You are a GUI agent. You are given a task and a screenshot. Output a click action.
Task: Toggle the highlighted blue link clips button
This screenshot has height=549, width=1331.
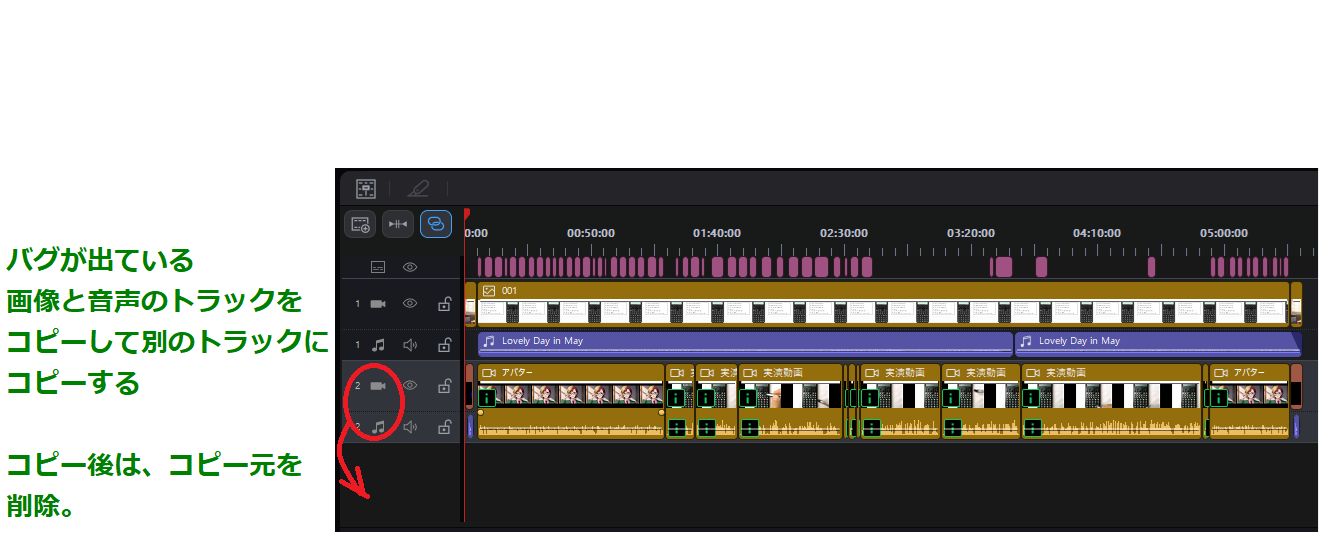tap(435, 224)
